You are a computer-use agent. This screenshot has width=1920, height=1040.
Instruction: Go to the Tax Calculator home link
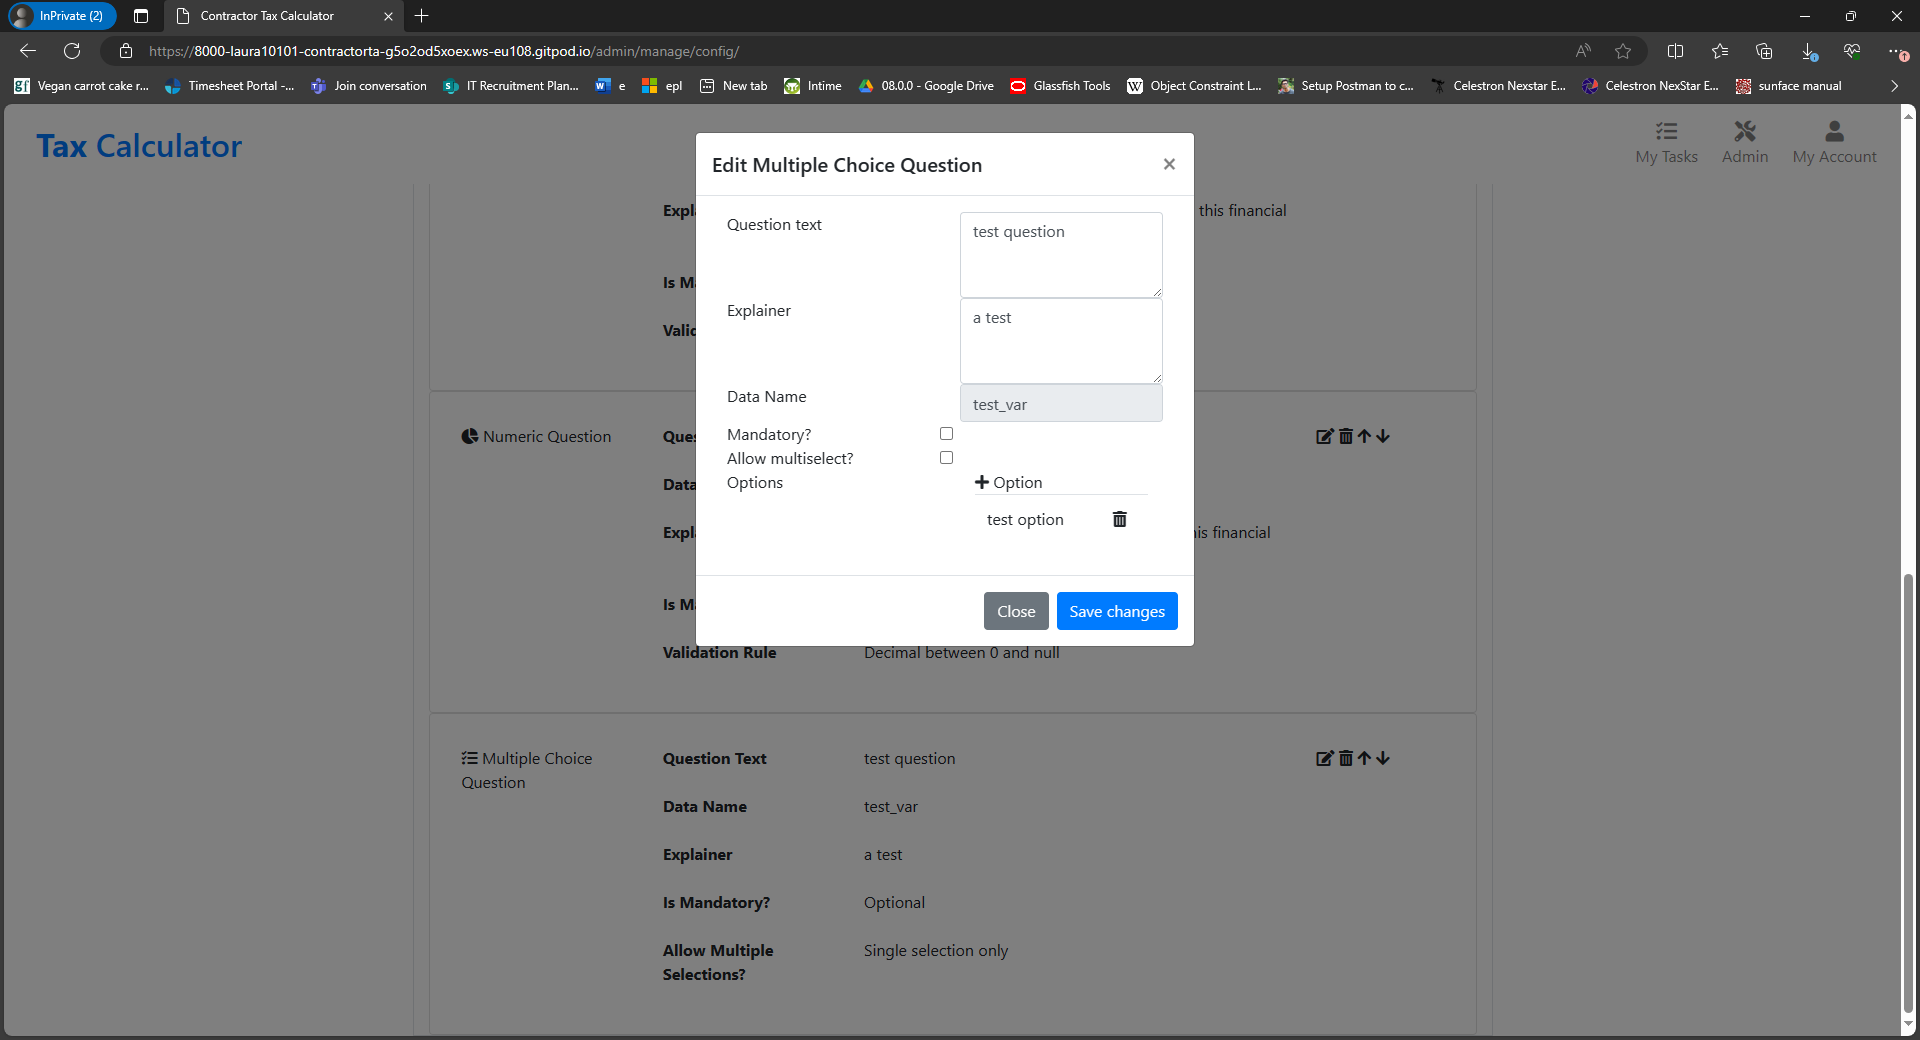pos(139,146)
